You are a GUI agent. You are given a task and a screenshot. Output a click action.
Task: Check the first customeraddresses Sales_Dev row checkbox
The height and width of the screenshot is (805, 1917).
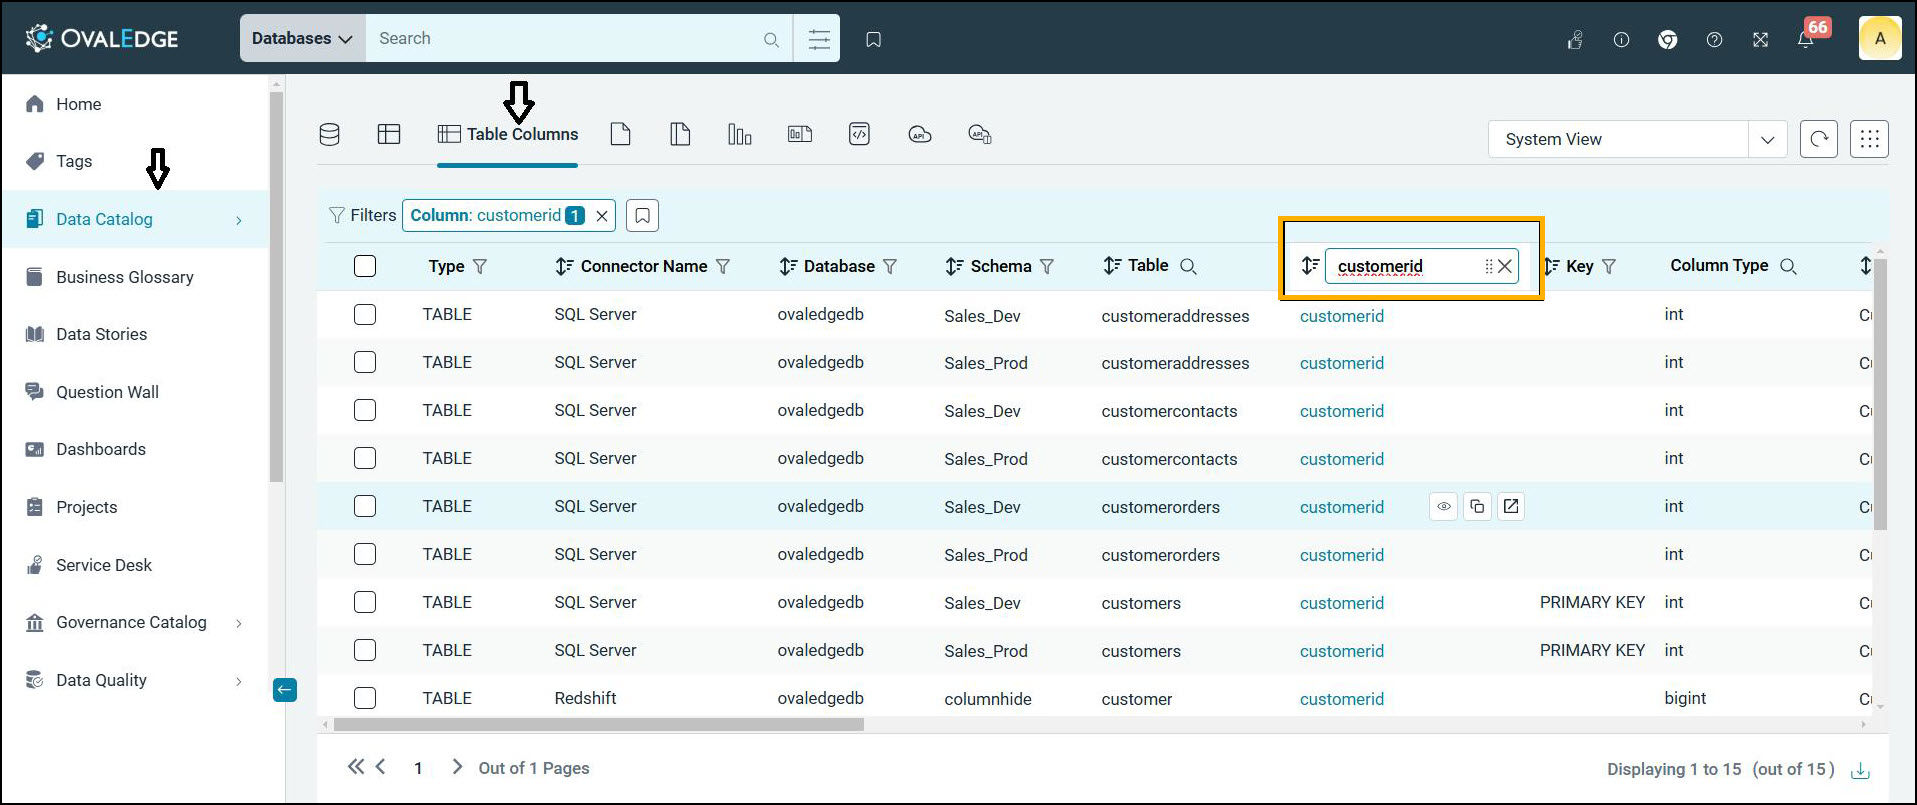coord(365,315)
